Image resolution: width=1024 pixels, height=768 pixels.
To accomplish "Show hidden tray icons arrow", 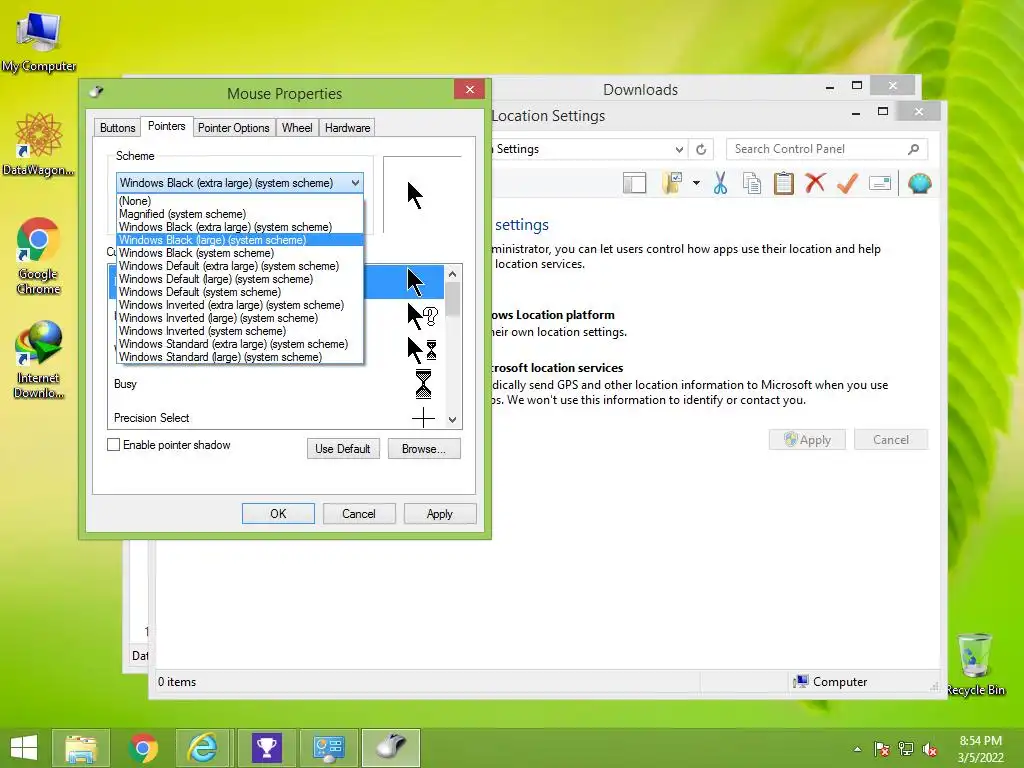I will coord(857,750).
